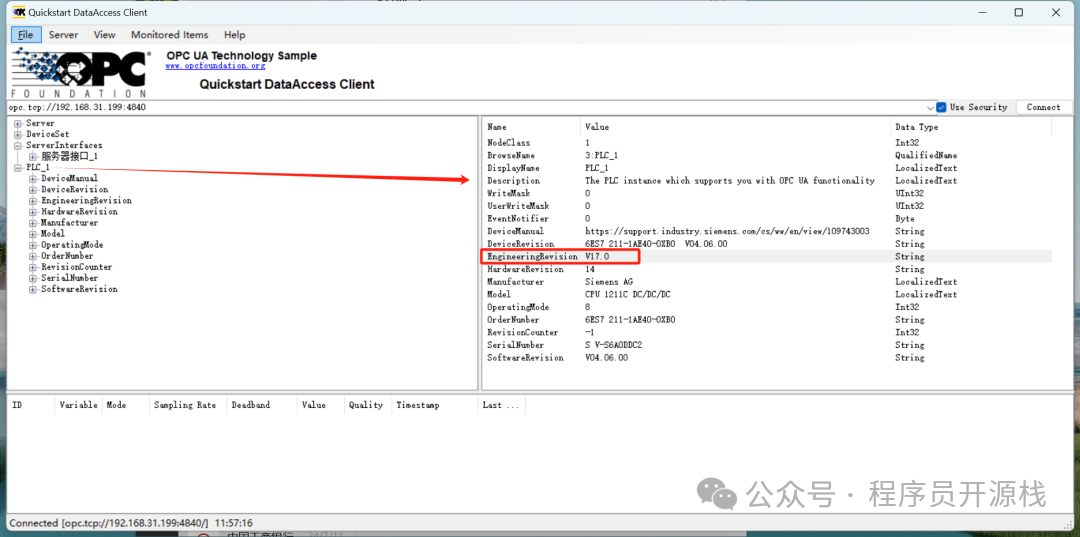Expand the Manufacturer tree node
The width and height of the screenshot is (1080, 537).
32,222
